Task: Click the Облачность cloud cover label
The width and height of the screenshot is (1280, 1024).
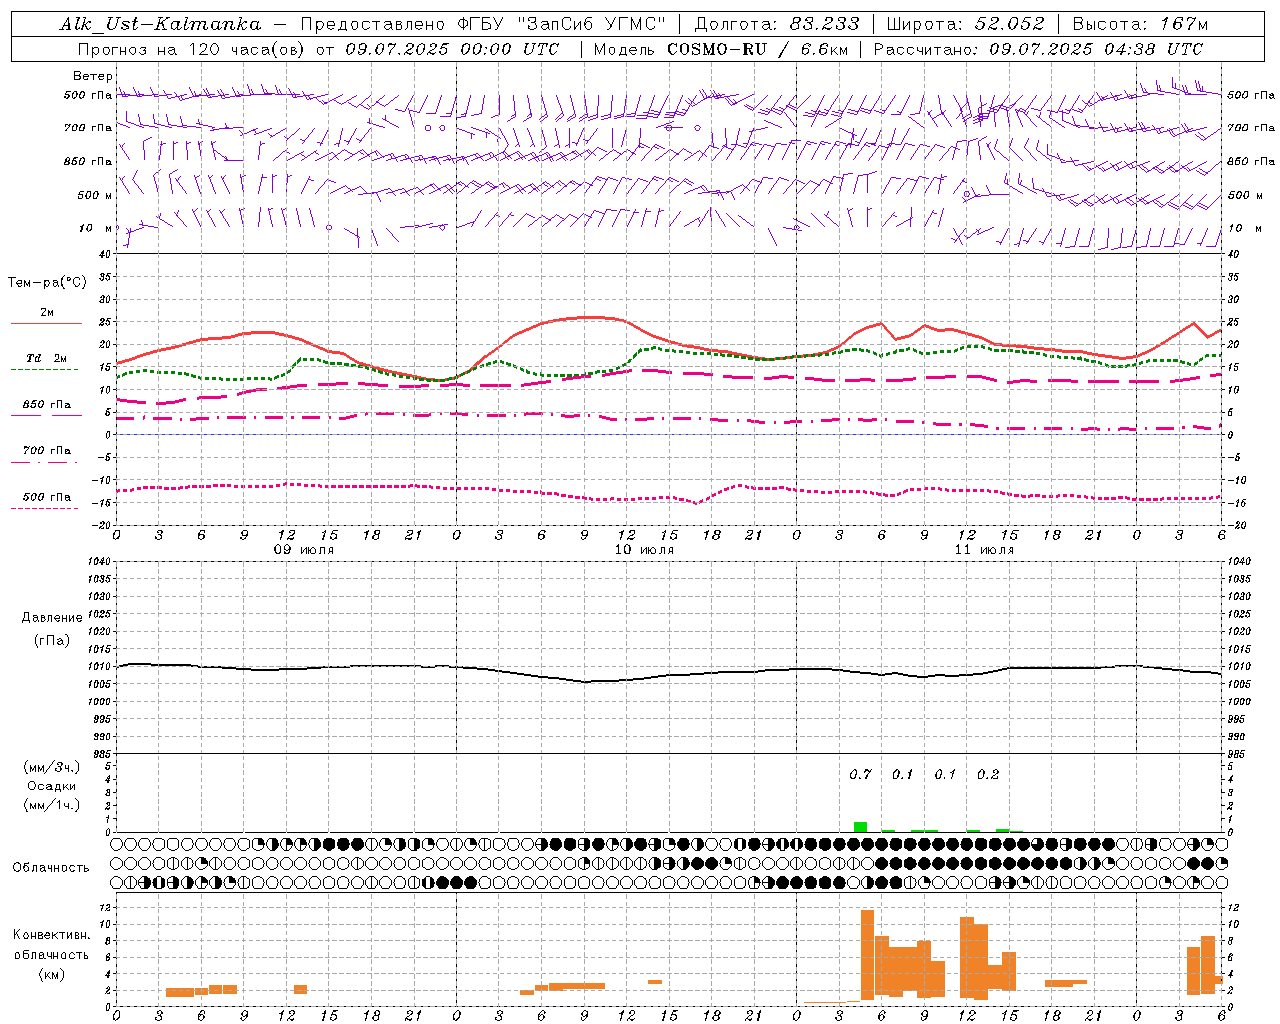Action: pyautogui.click(x=51, y=867)
